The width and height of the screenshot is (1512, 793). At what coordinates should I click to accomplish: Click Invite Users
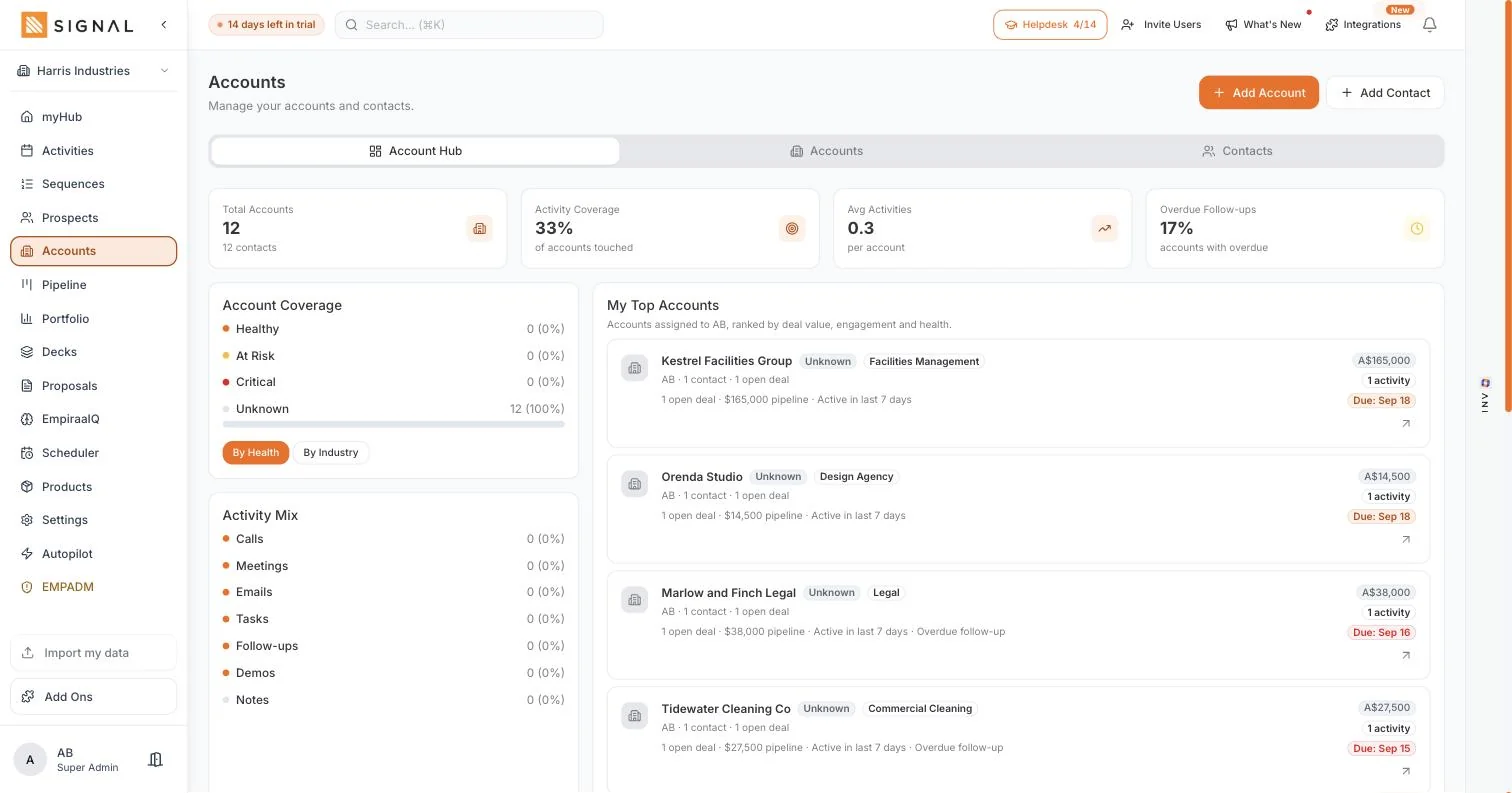(1161, 25)
